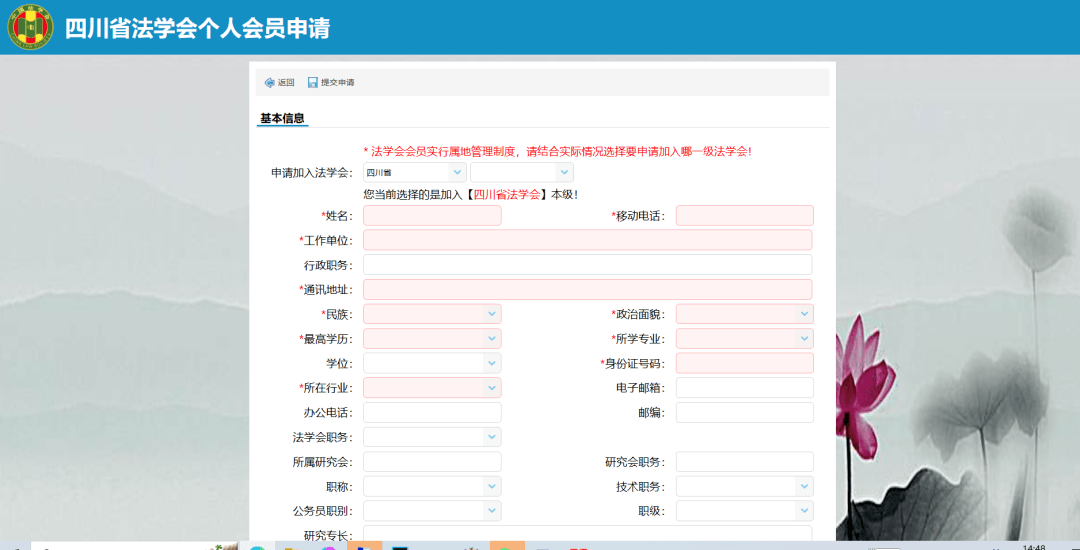1080x550 pixels.
Task: Open the 基本信息 tab
Action: click(282, 118)
